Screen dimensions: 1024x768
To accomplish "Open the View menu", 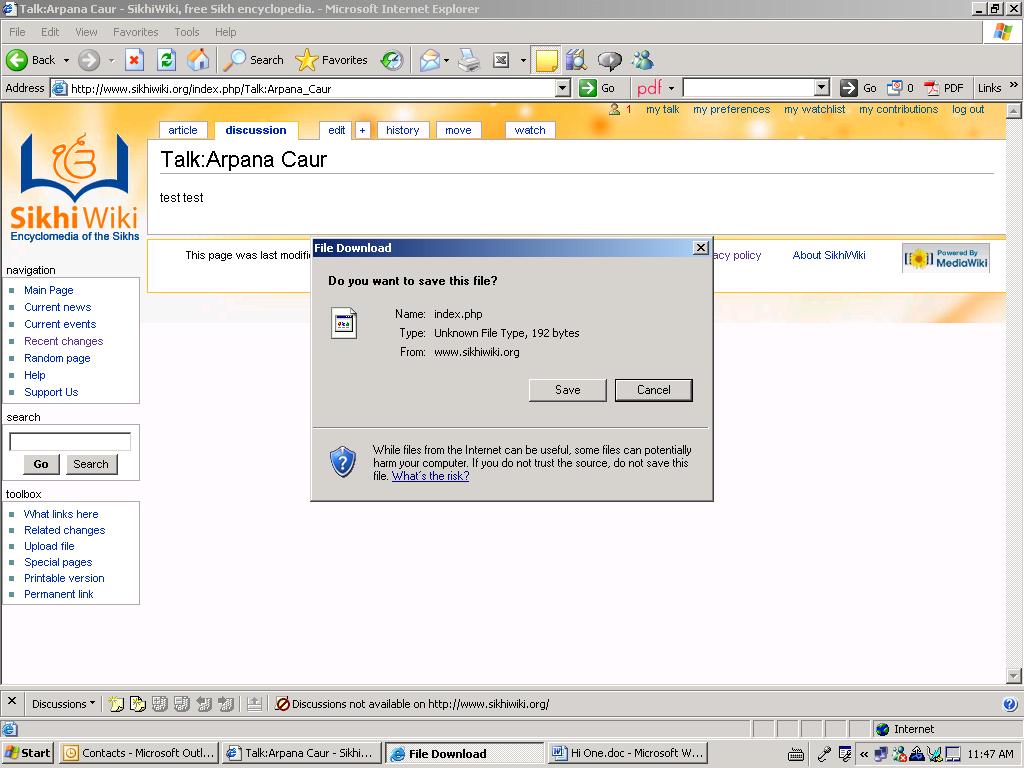I will 86,32.
